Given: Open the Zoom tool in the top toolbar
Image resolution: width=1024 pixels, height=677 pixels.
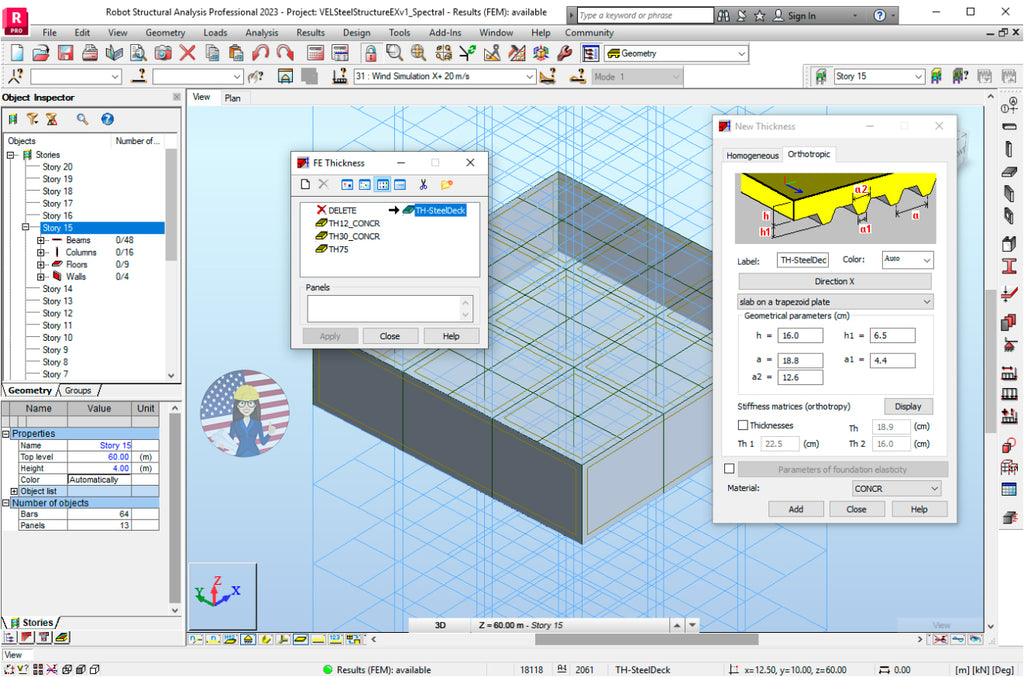Looking at the screenshot, I should coord(393,52).
